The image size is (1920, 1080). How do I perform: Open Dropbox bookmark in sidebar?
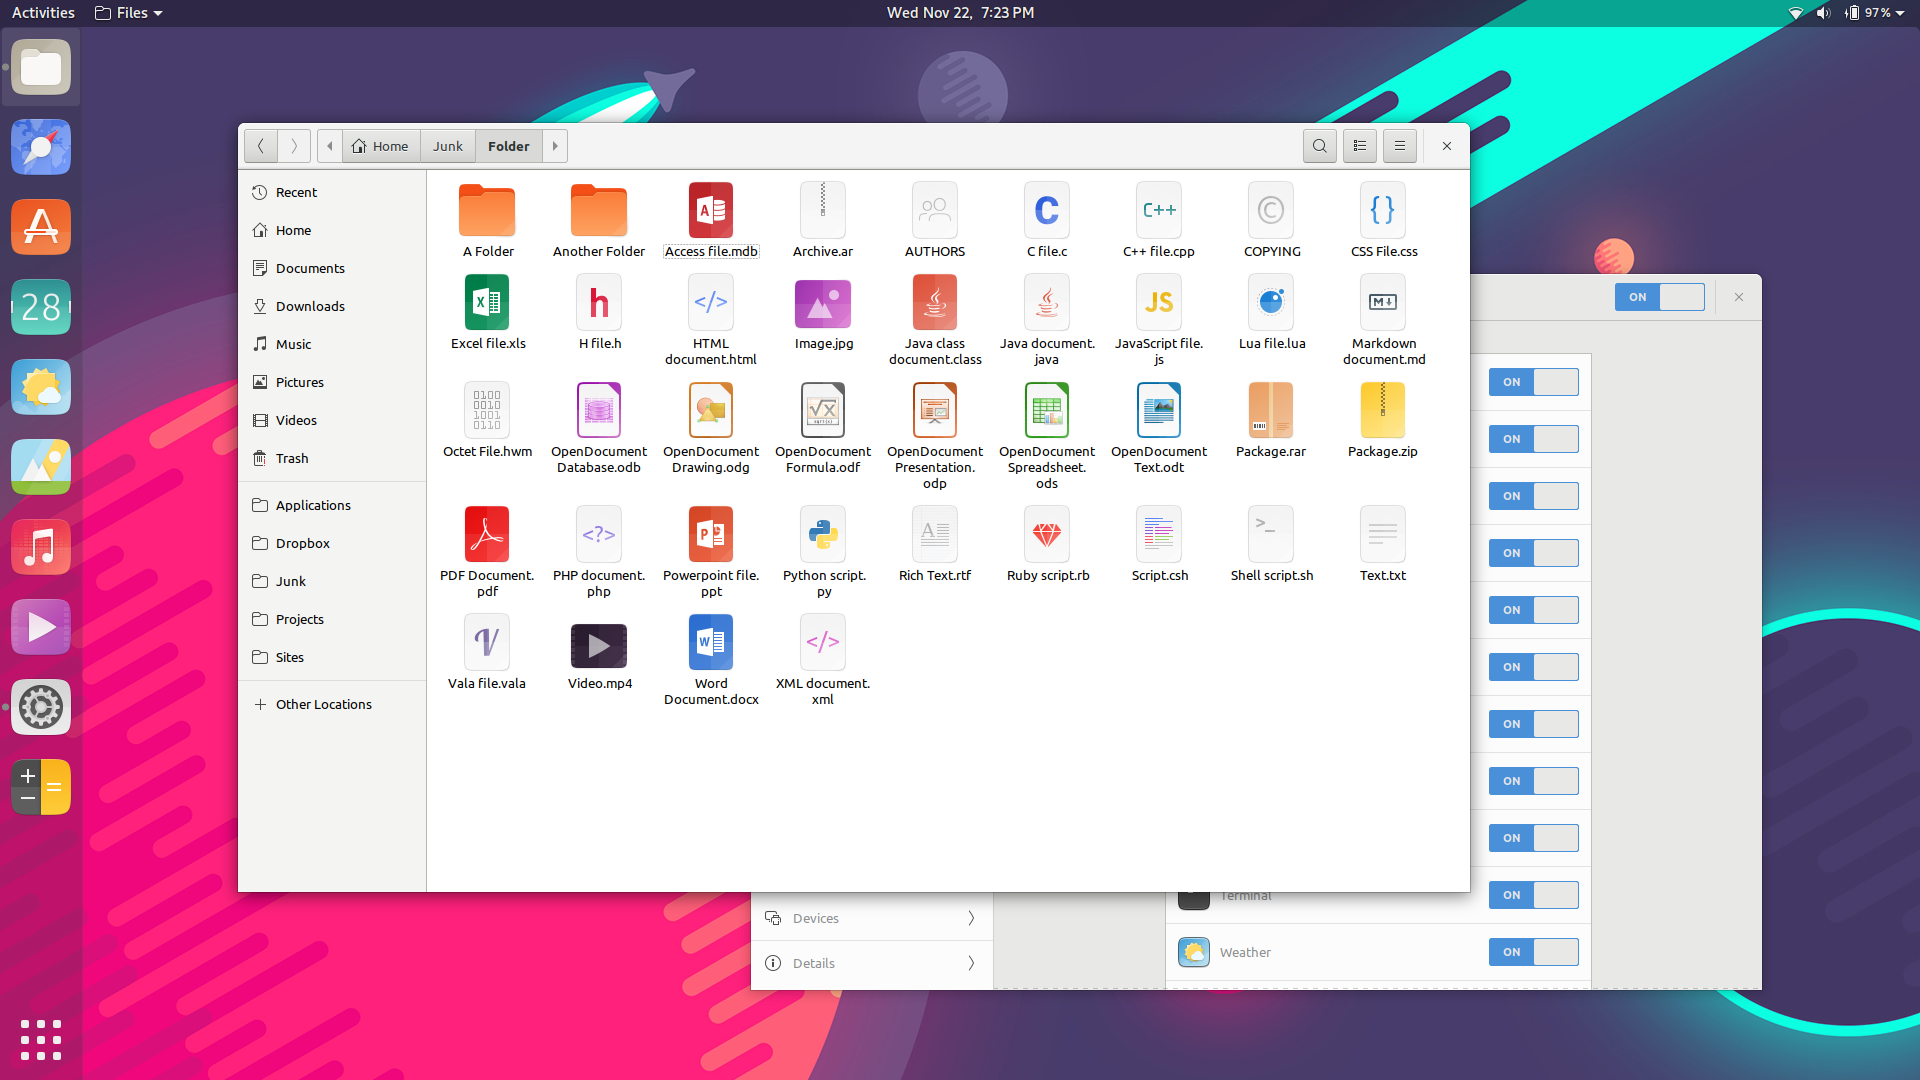[332, 543]
